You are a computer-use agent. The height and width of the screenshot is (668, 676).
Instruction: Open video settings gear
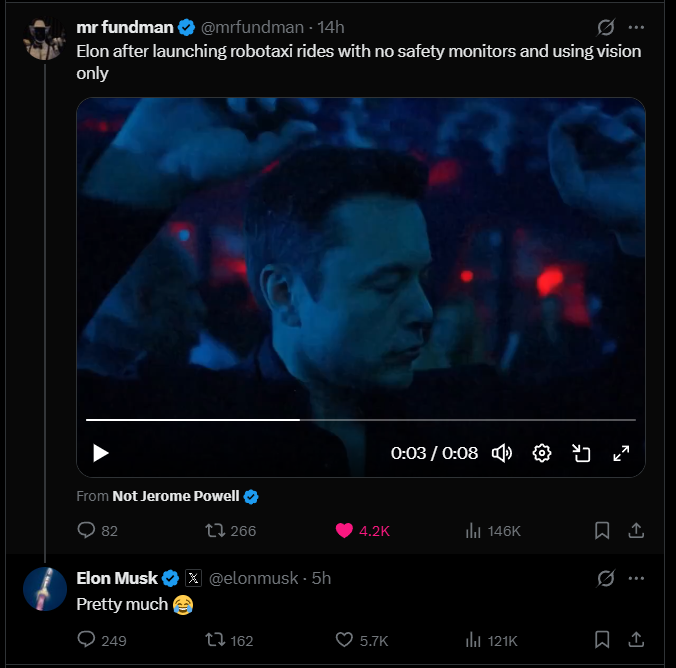[x=542, y=453]
